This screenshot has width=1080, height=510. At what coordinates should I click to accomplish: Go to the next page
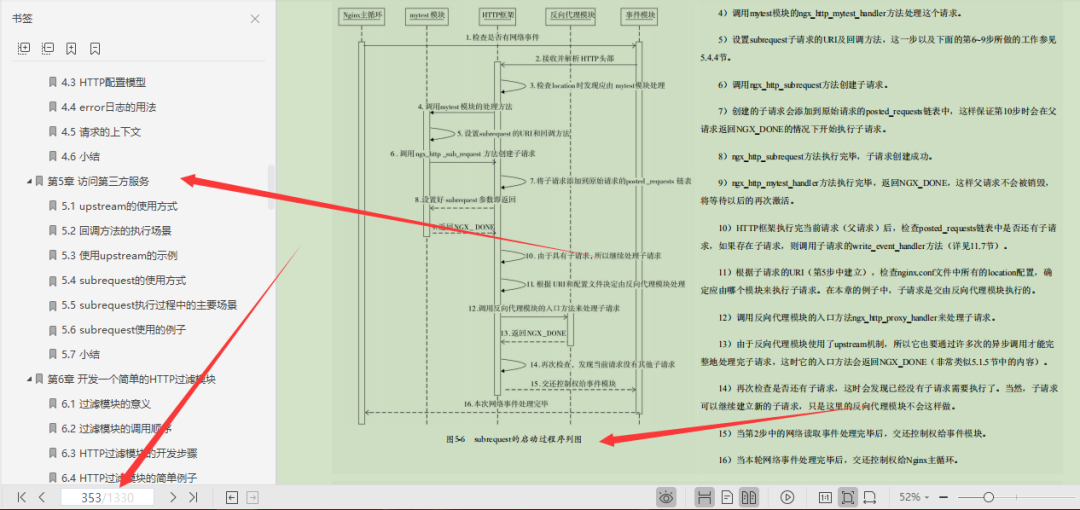pos(173,497)
